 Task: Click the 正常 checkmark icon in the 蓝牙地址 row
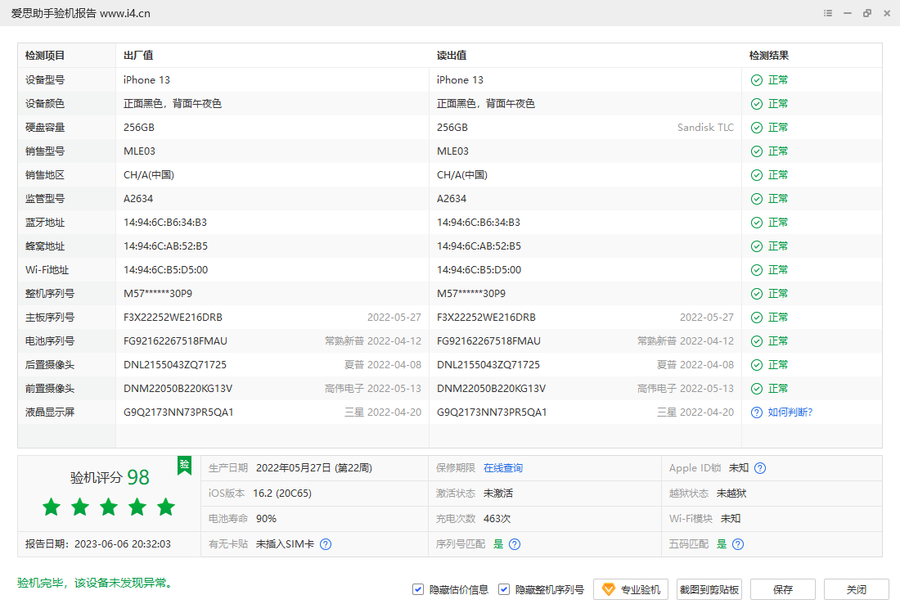(757, 223)
